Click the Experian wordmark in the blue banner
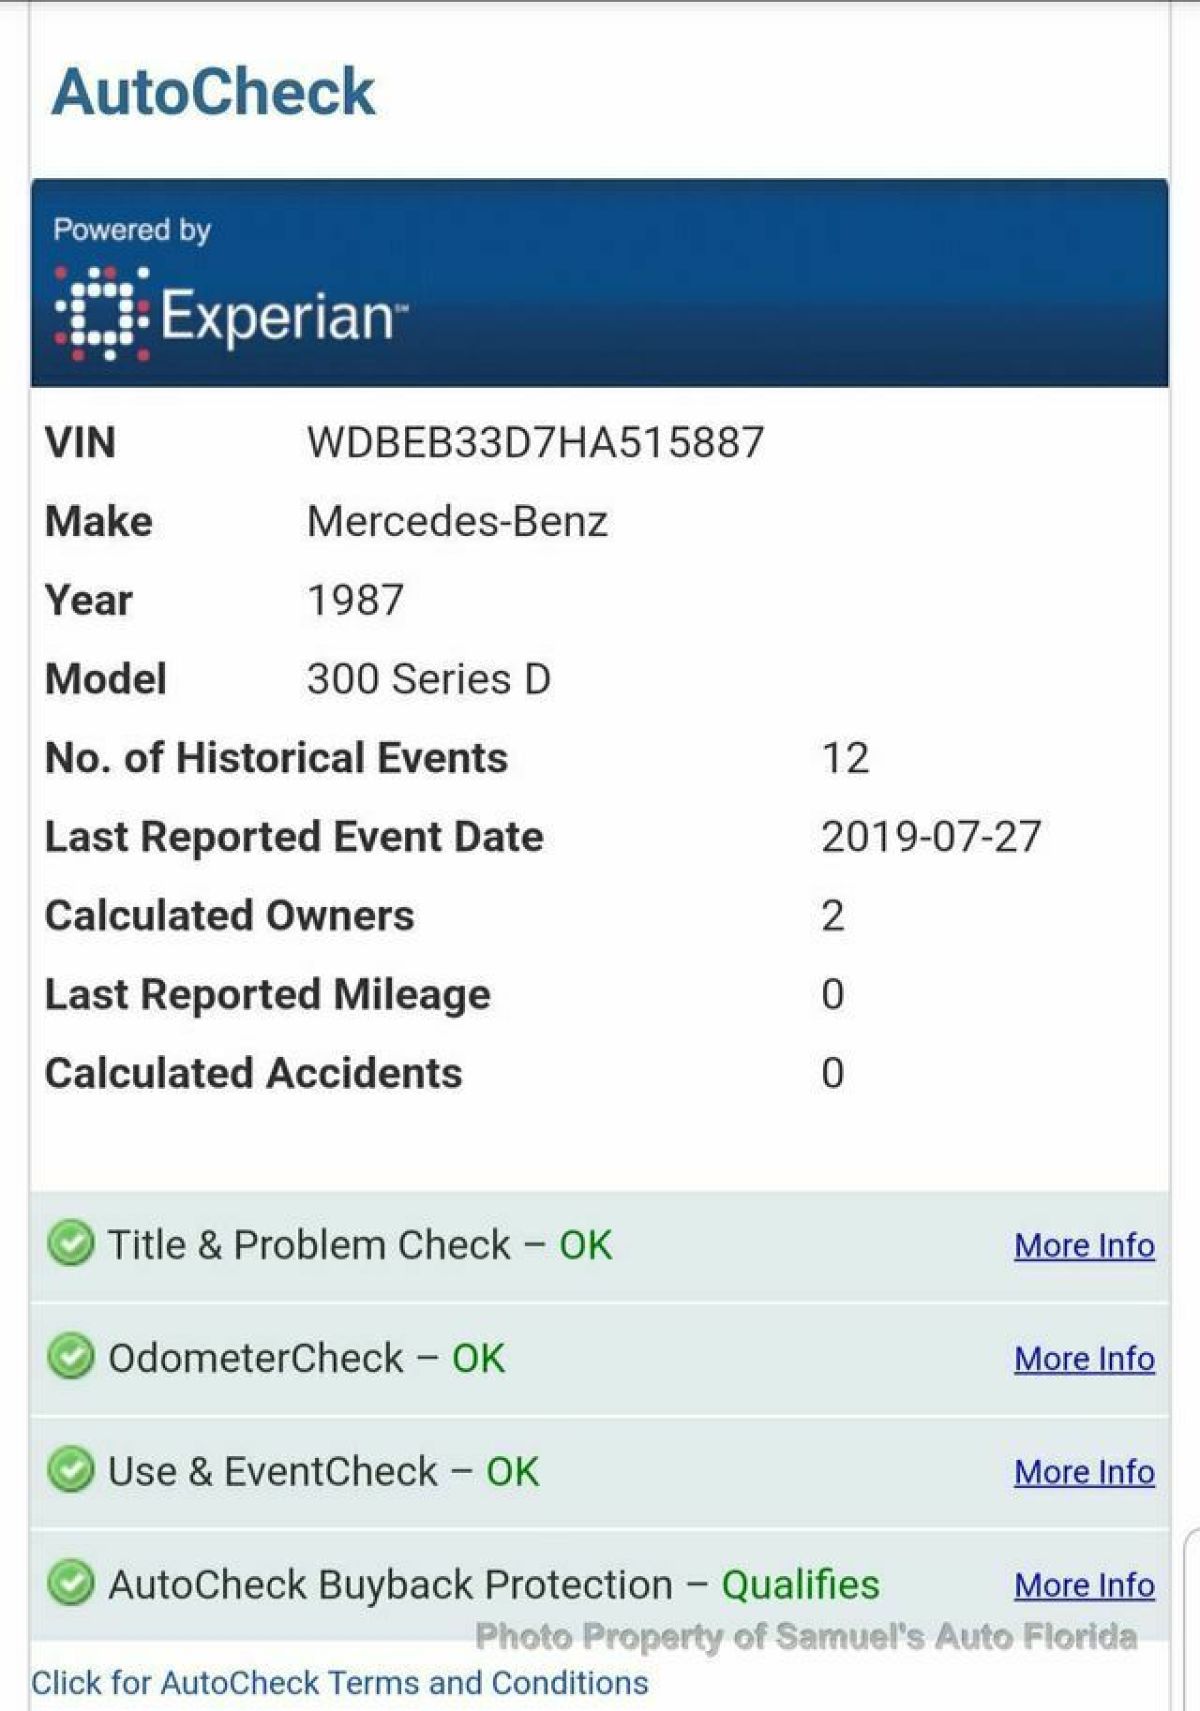Screen dimensions: 1200x1711 280,316
